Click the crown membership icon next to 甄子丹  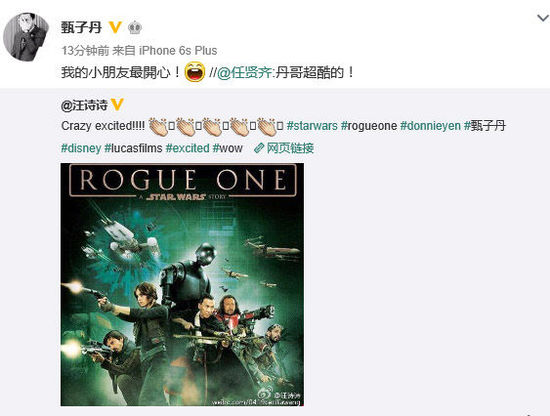coord(135,27)
